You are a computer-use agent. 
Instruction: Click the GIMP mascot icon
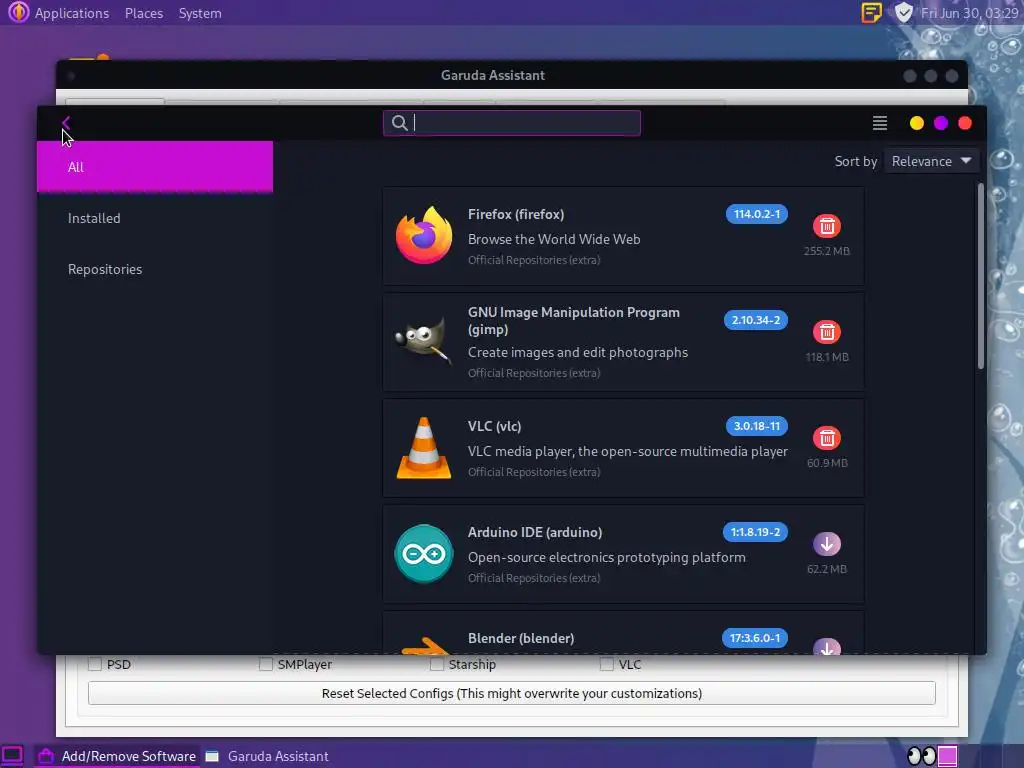coord(423,340)
